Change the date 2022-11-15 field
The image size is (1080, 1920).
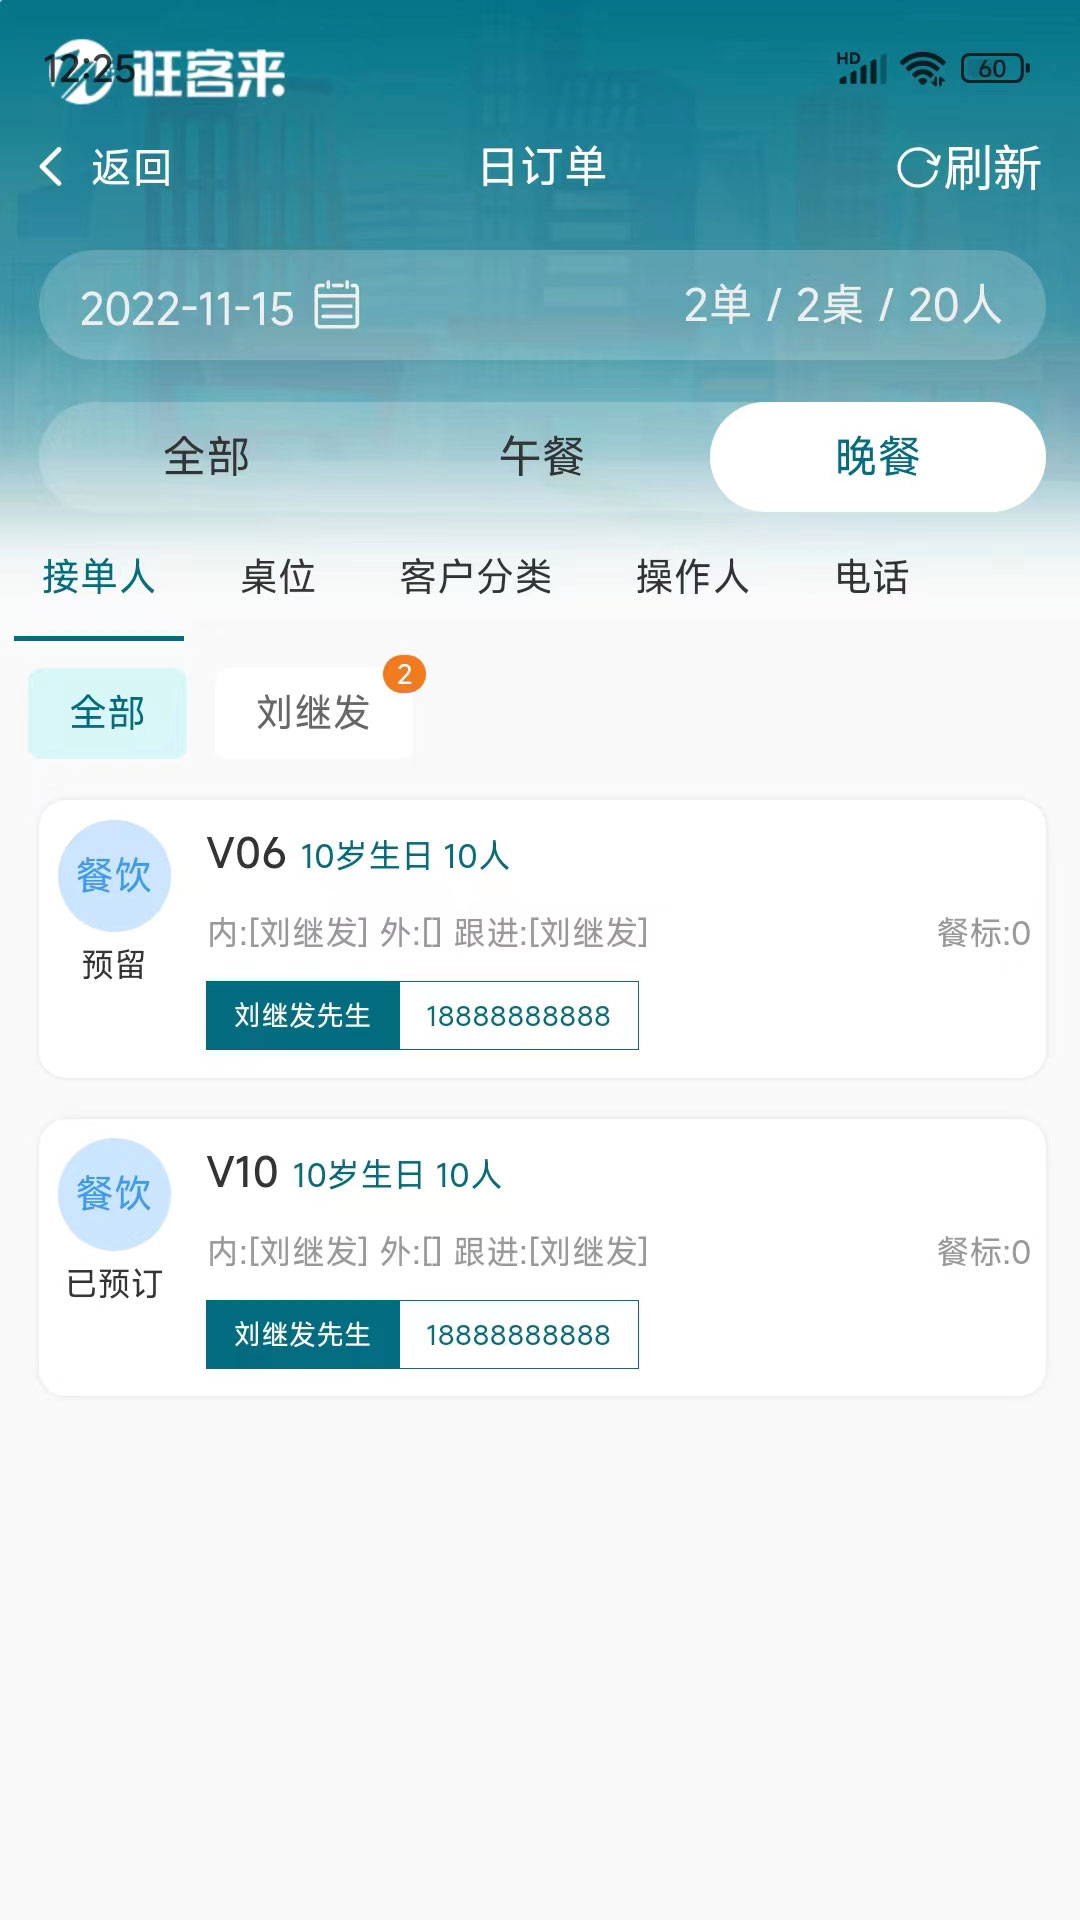pyautogui.click(x=187, y=308)
